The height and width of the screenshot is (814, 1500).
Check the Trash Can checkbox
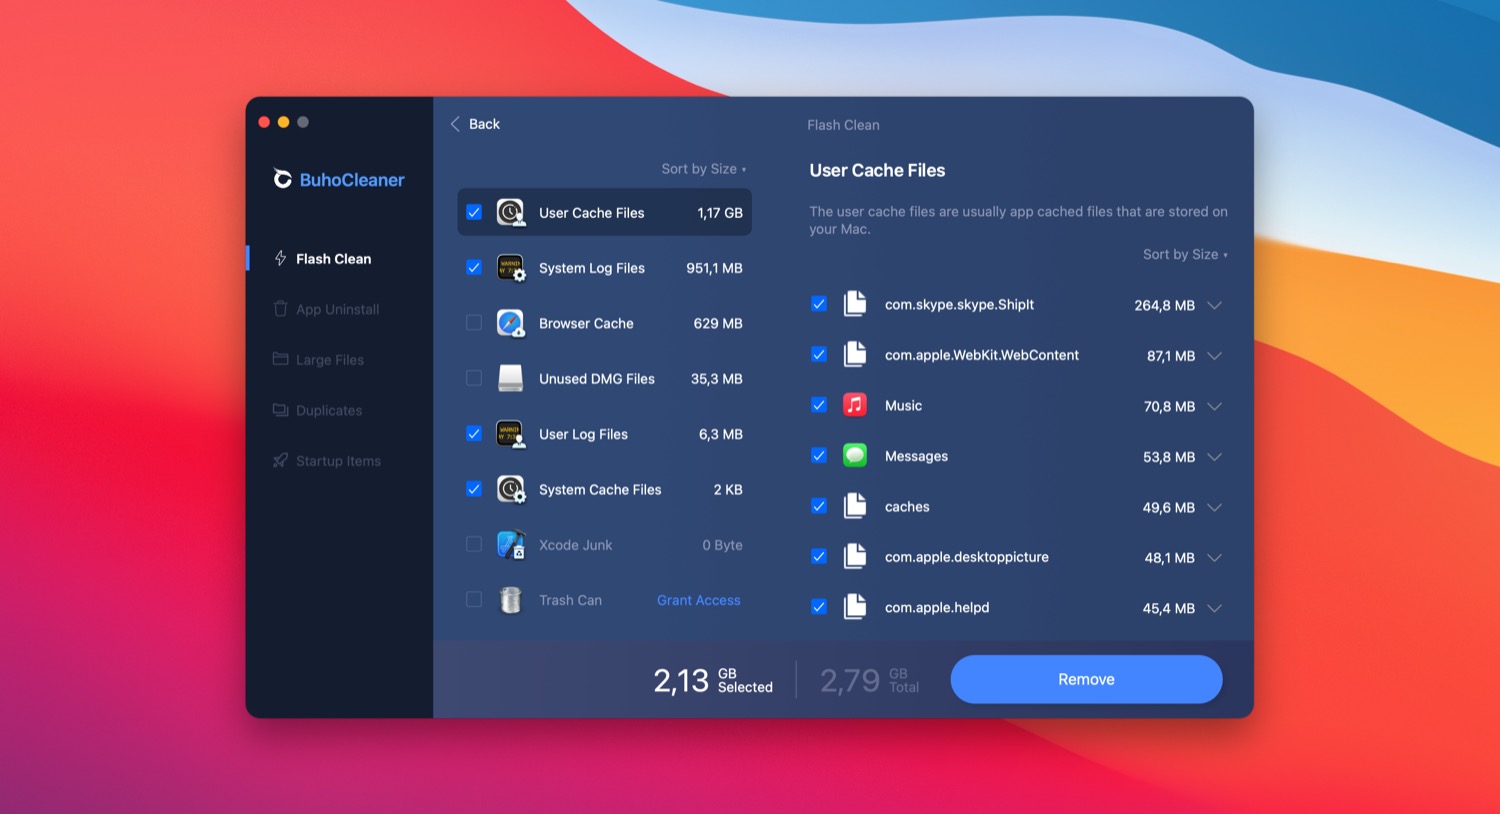click(x=474, y=600)
